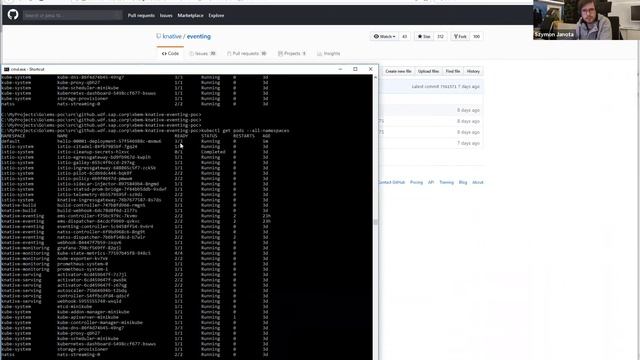Click the ems-dispatcher pod name
This screenshot has height=360, width=640.
pyautogui.click(x=98, y=221)
